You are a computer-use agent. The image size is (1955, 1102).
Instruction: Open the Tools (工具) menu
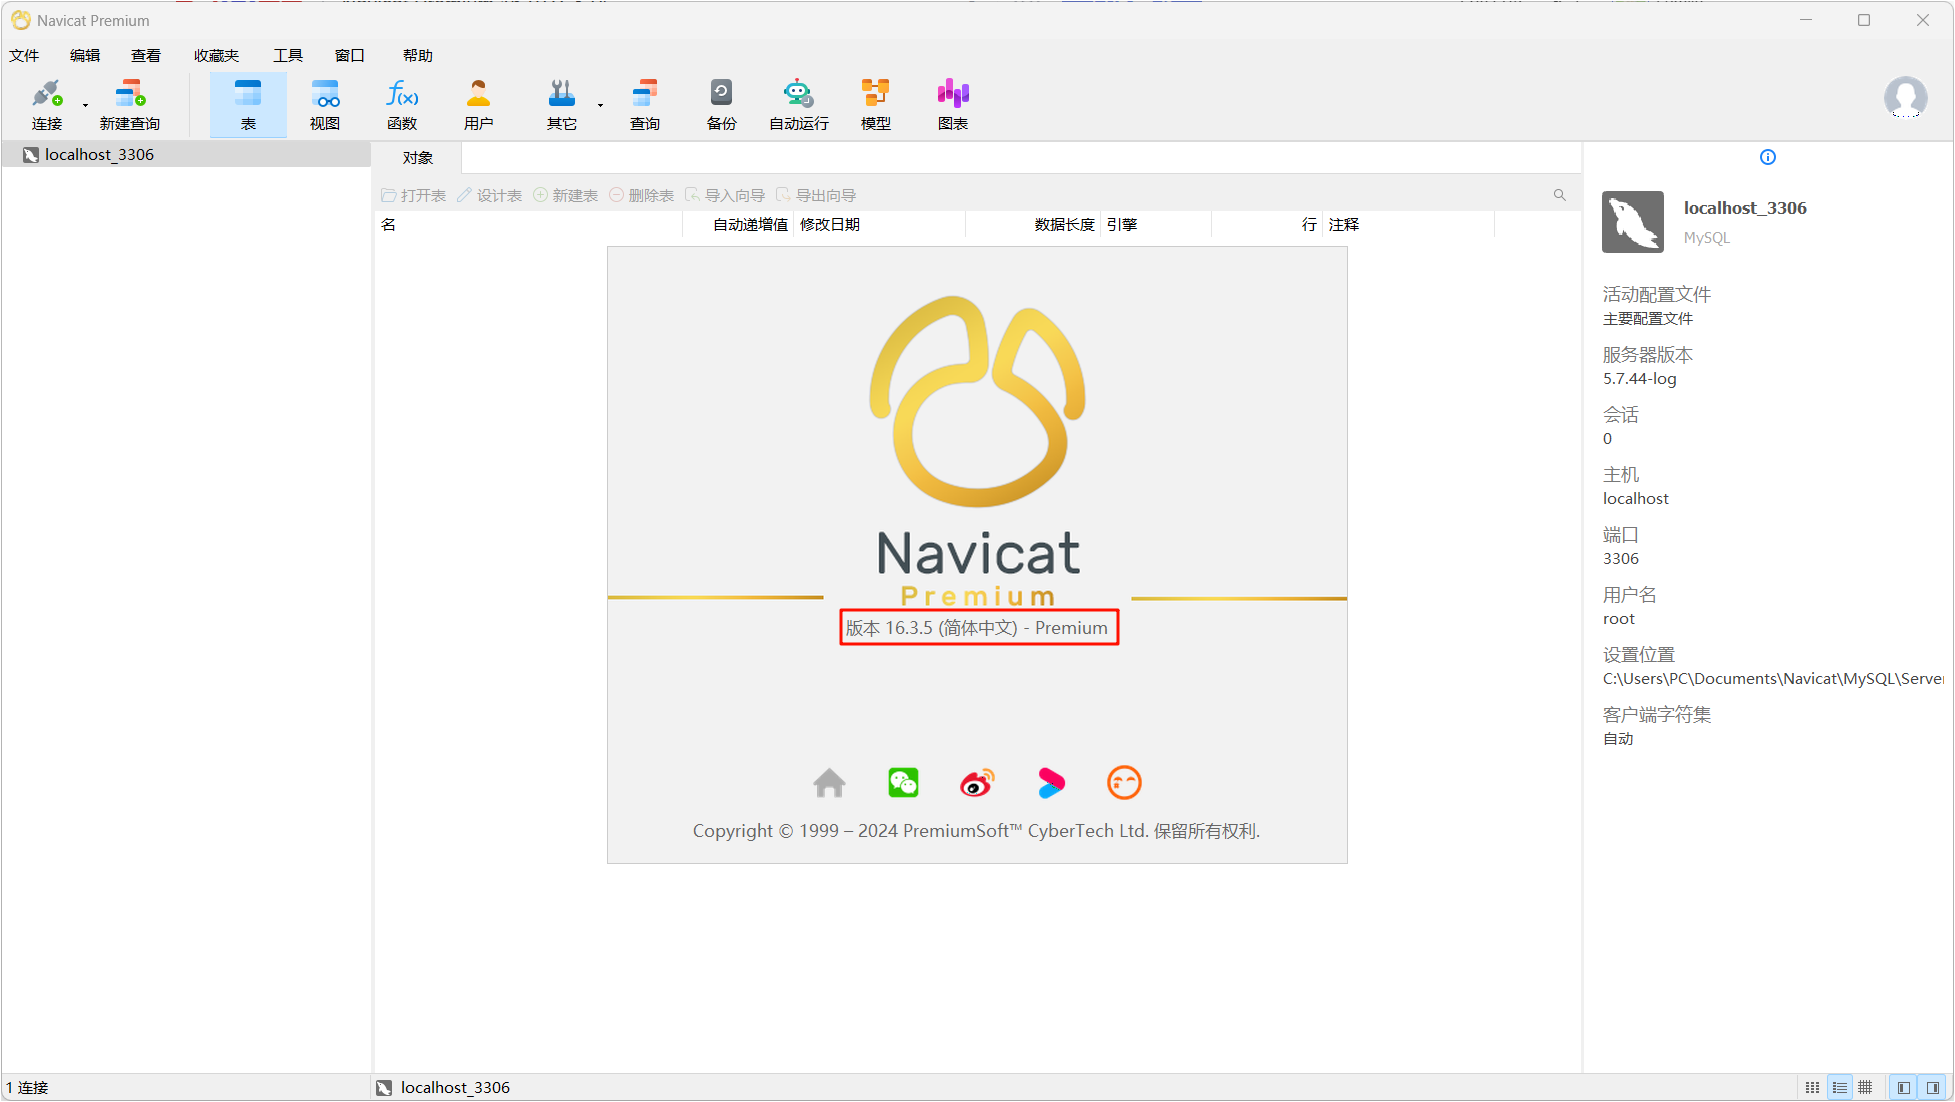coord(288,55)
